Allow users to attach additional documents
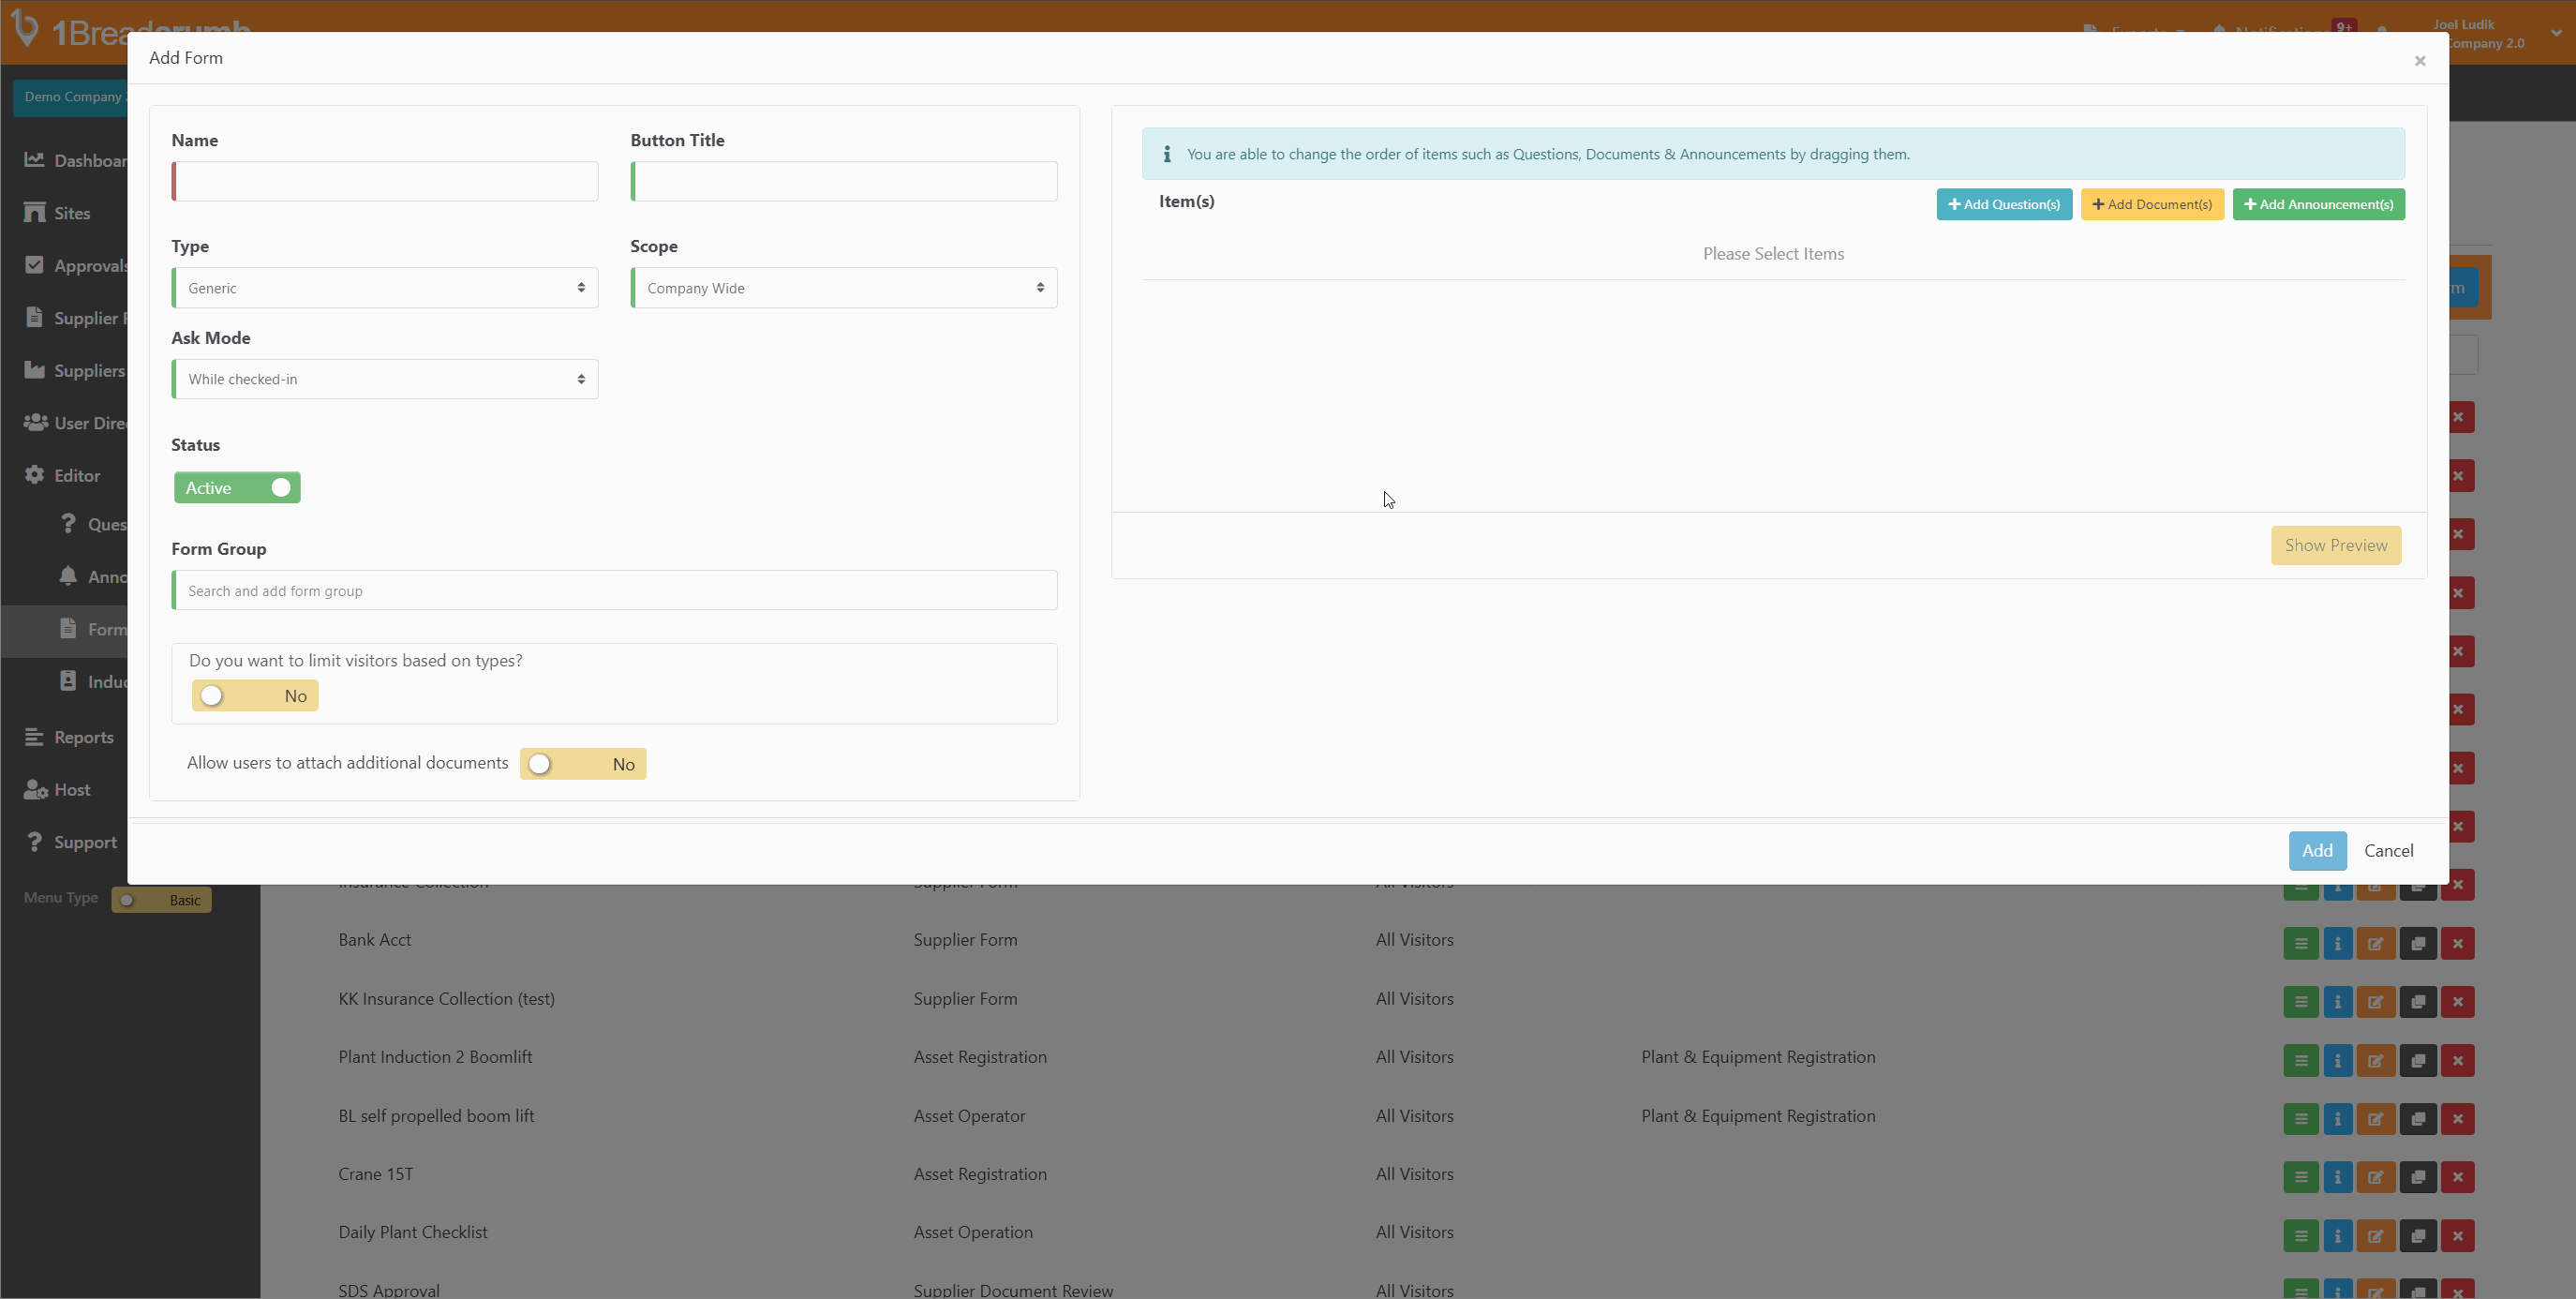Image resolution: width=2576 pixels, height=1299 pixels. 583,763
